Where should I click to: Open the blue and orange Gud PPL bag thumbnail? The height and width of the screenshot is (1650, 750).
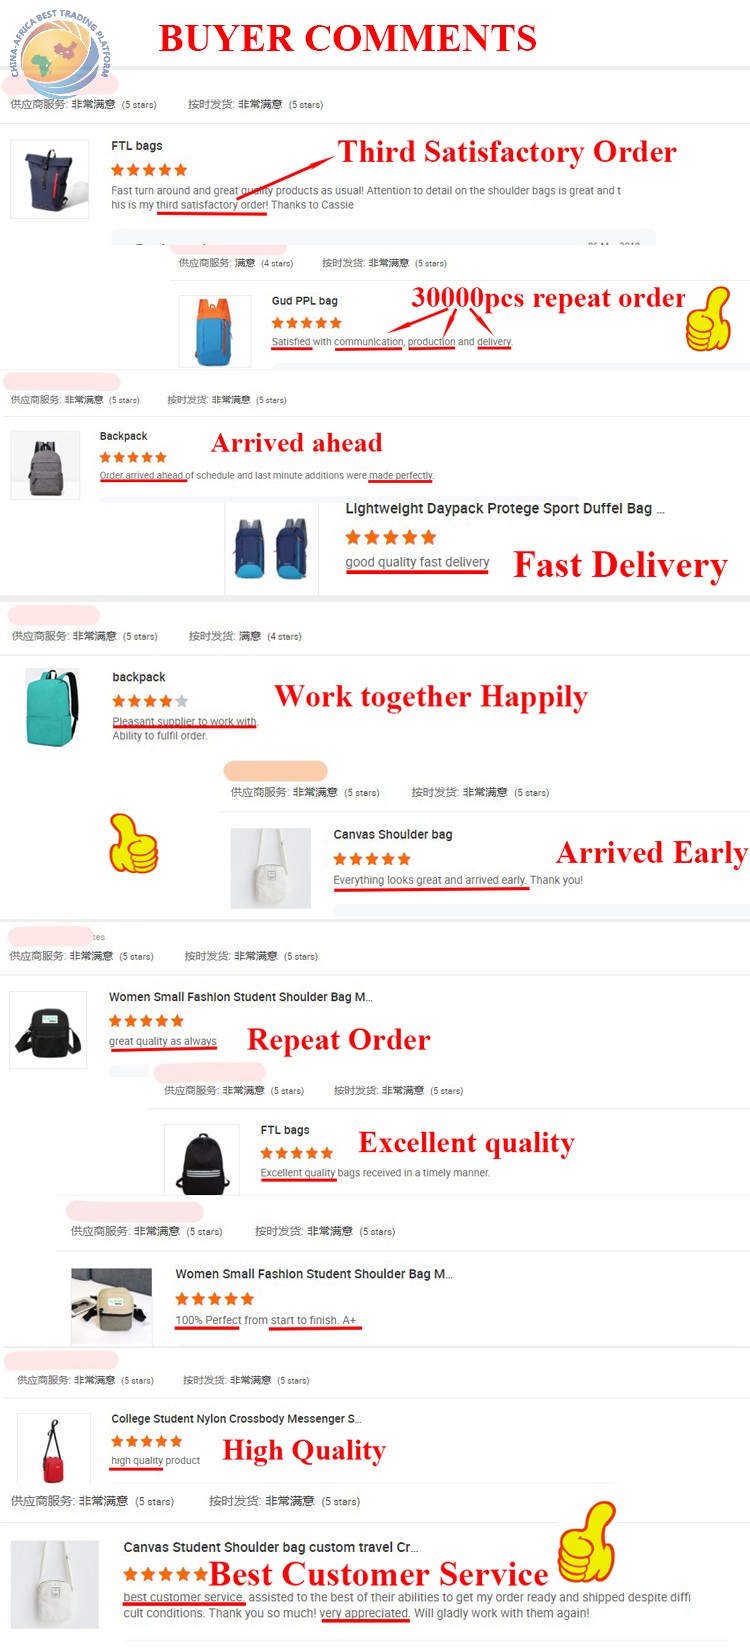click(x=215, y=332)
